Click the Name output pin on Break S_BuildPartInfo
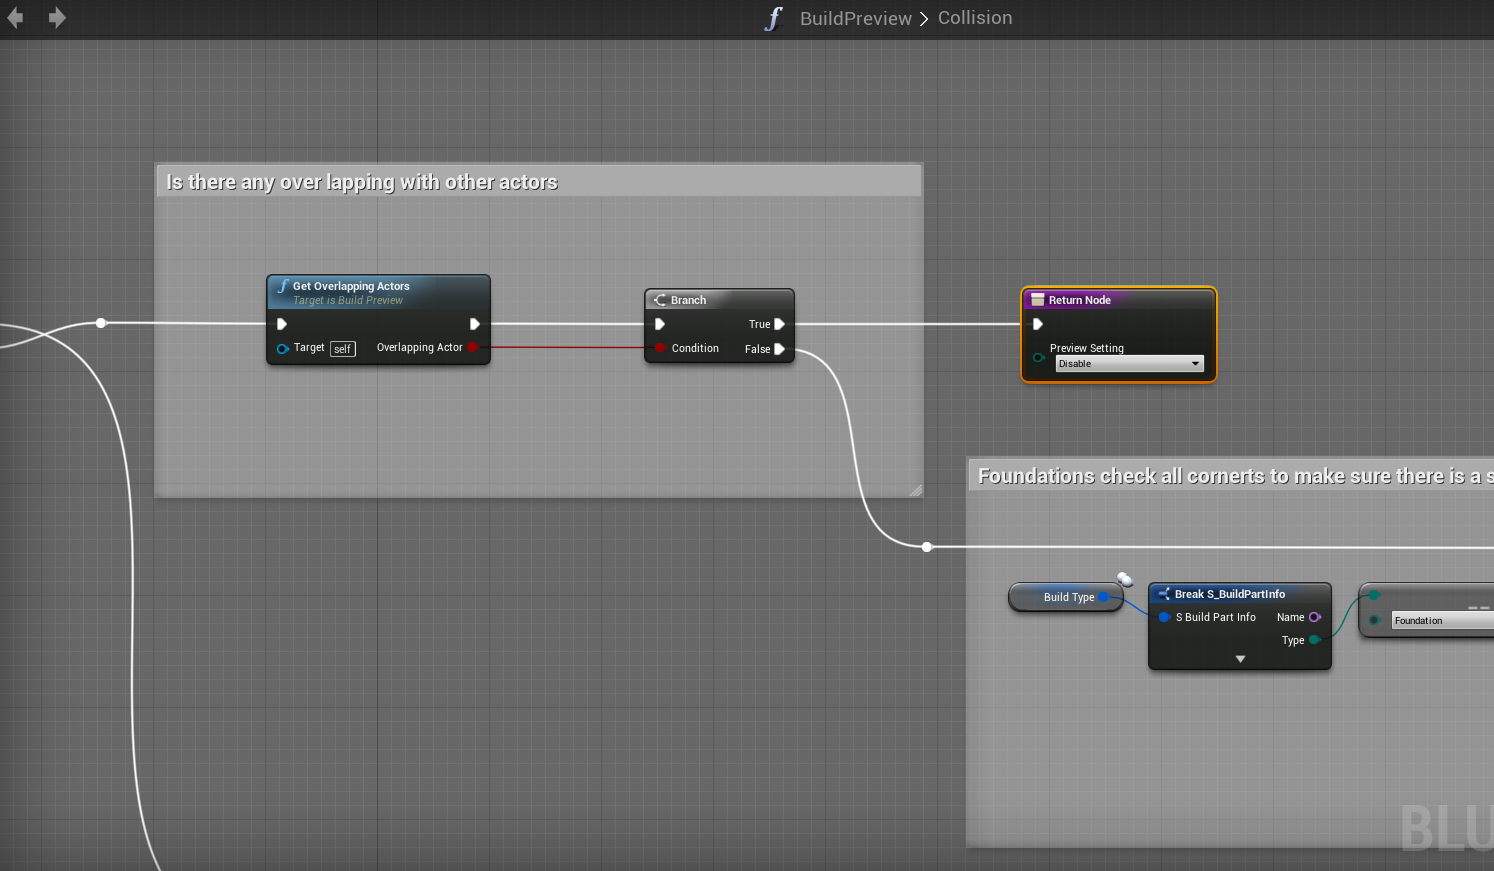This screenshot has width=1494, height=871. [1314, 617]
